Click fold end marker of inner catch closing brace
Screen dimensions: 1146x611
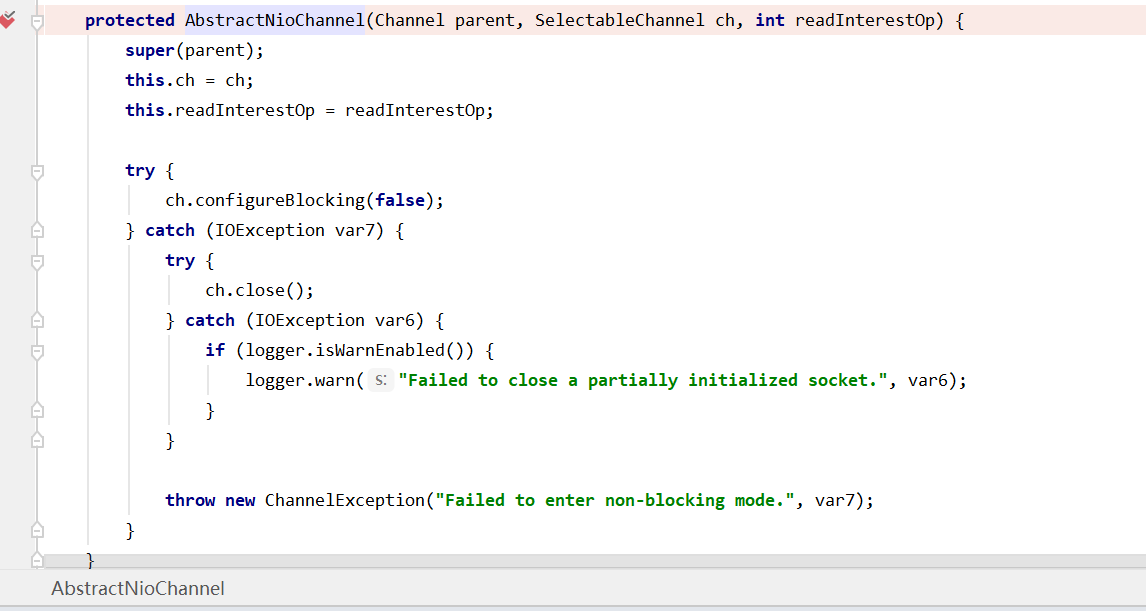(37, 441)
